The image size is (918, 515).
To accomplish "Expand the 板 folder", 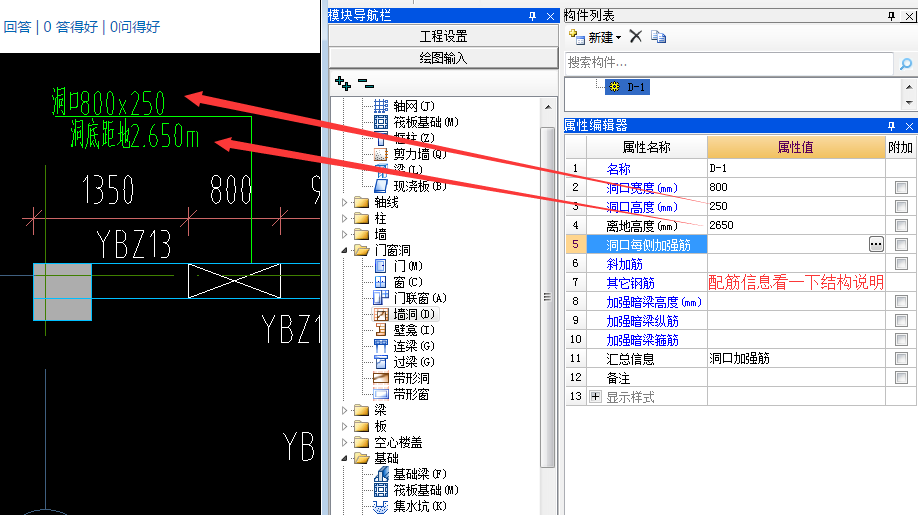I will click(344, 426).
